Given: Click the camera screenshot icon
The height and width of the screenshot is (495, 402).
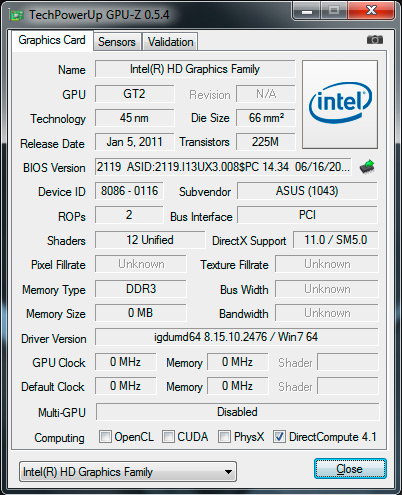Looking at the screenshot, I should (375, 40).
